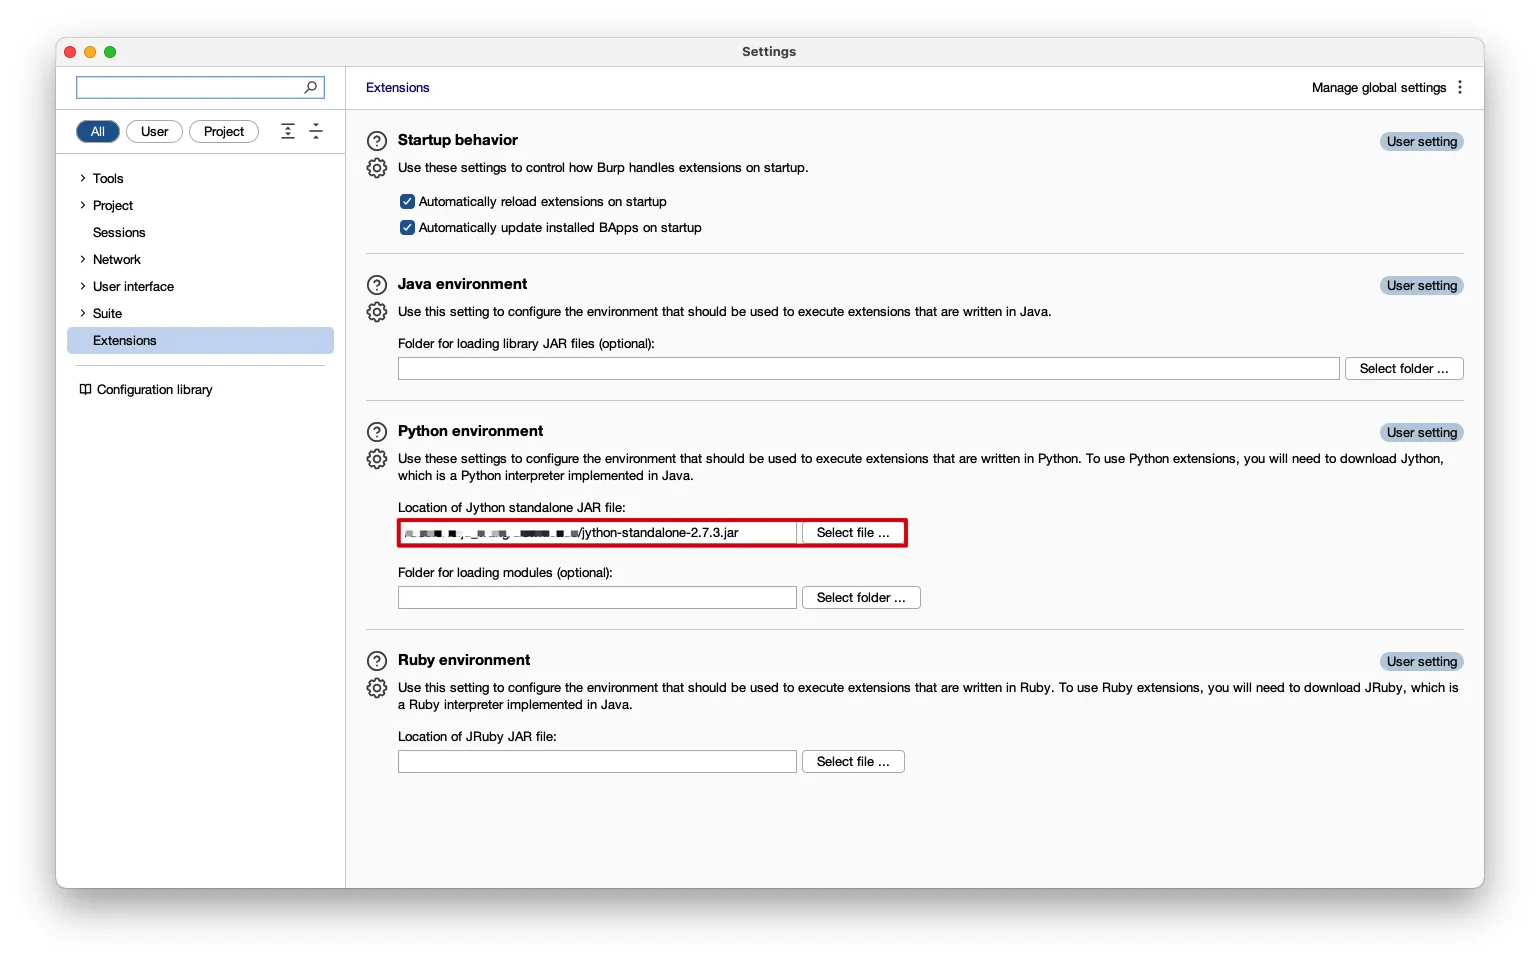Click the expand all icon in sidebar
This screenshot has height=962, width=1540.
(x=288, y=132)
